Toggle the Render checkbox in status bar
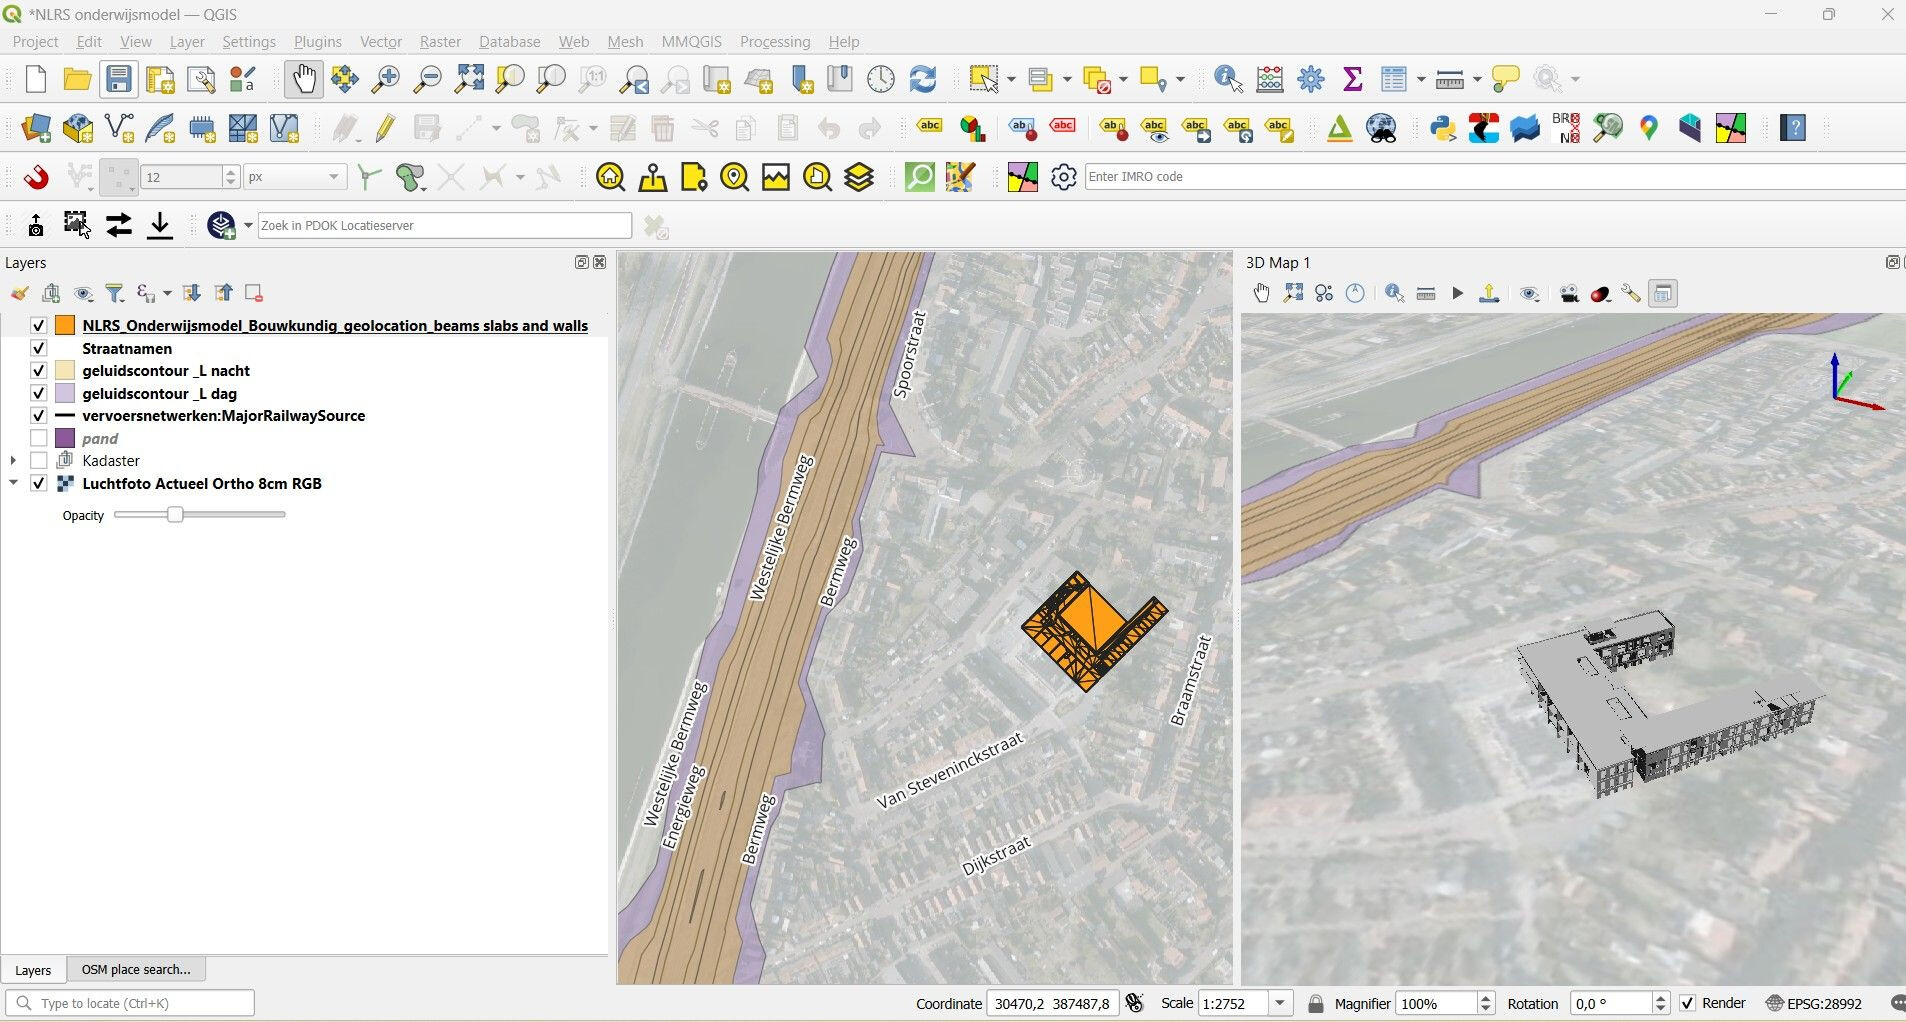1906x1022 pixels. click(1688, 1004)
